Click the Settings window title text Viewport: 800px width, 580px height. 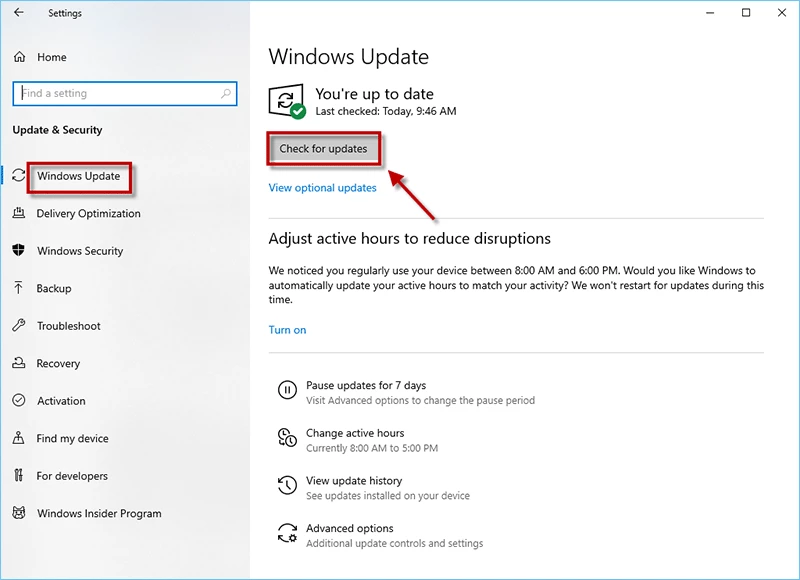point(65,13)
